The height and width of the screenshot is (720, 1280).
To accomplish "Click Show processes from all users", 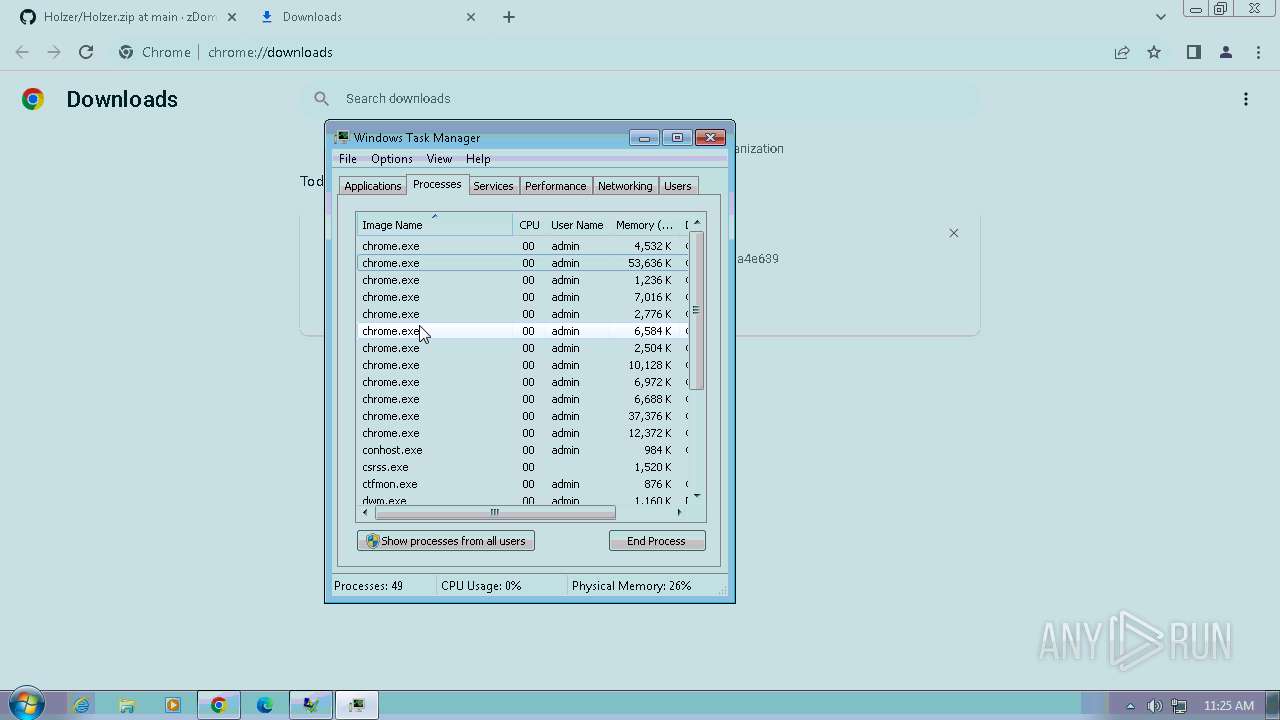I will [x=446, y=541].
